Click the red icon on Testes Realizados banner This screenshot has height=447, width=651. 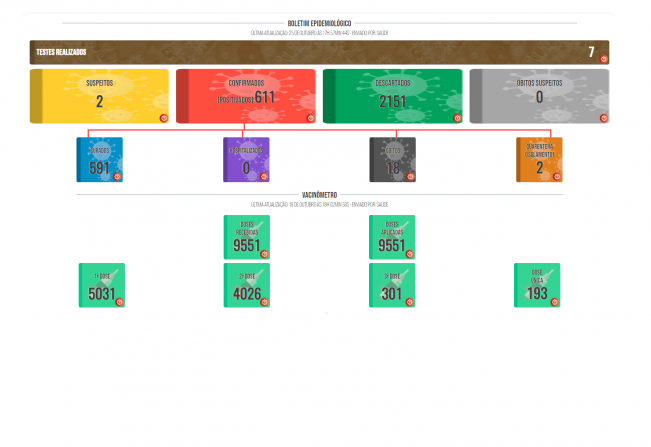click(x=603, y=59)
